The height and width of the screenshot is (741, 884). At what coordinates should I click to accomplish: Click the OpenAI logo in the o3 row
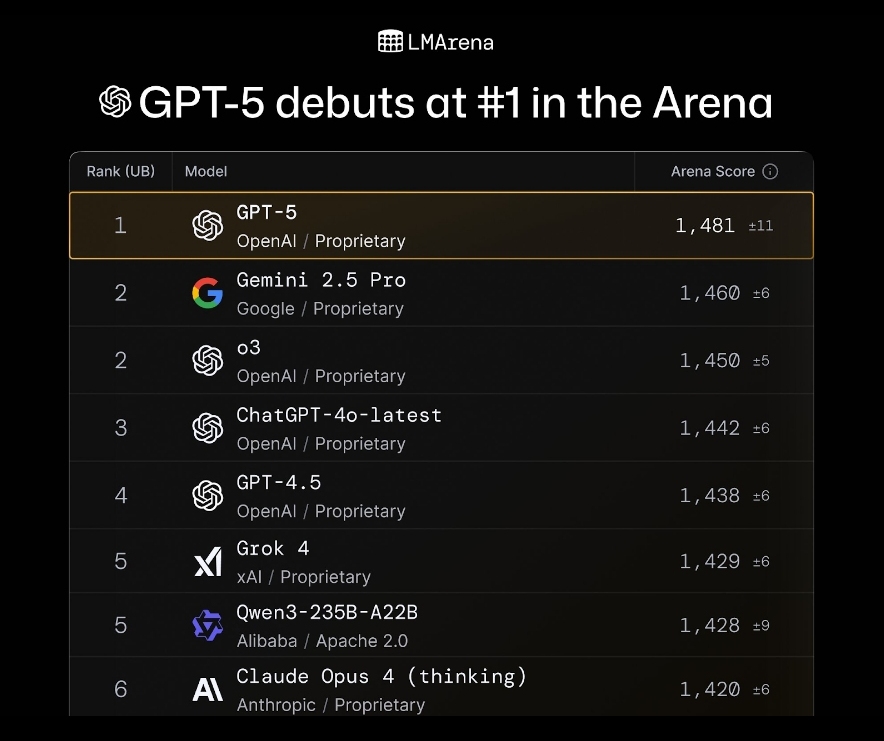point(207,360)
